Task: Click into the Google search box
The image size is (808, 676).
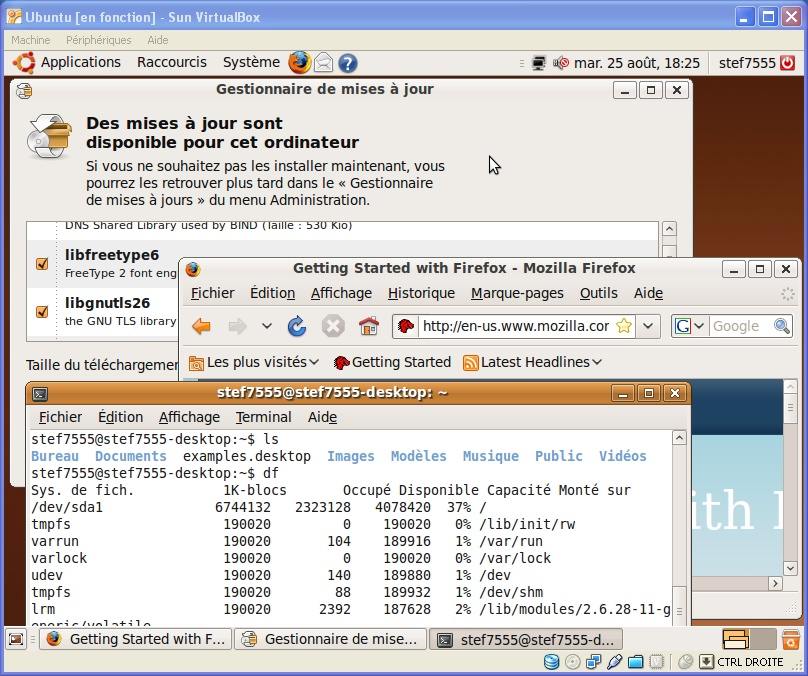Action: pyautogui.click(x=741, y=326)
